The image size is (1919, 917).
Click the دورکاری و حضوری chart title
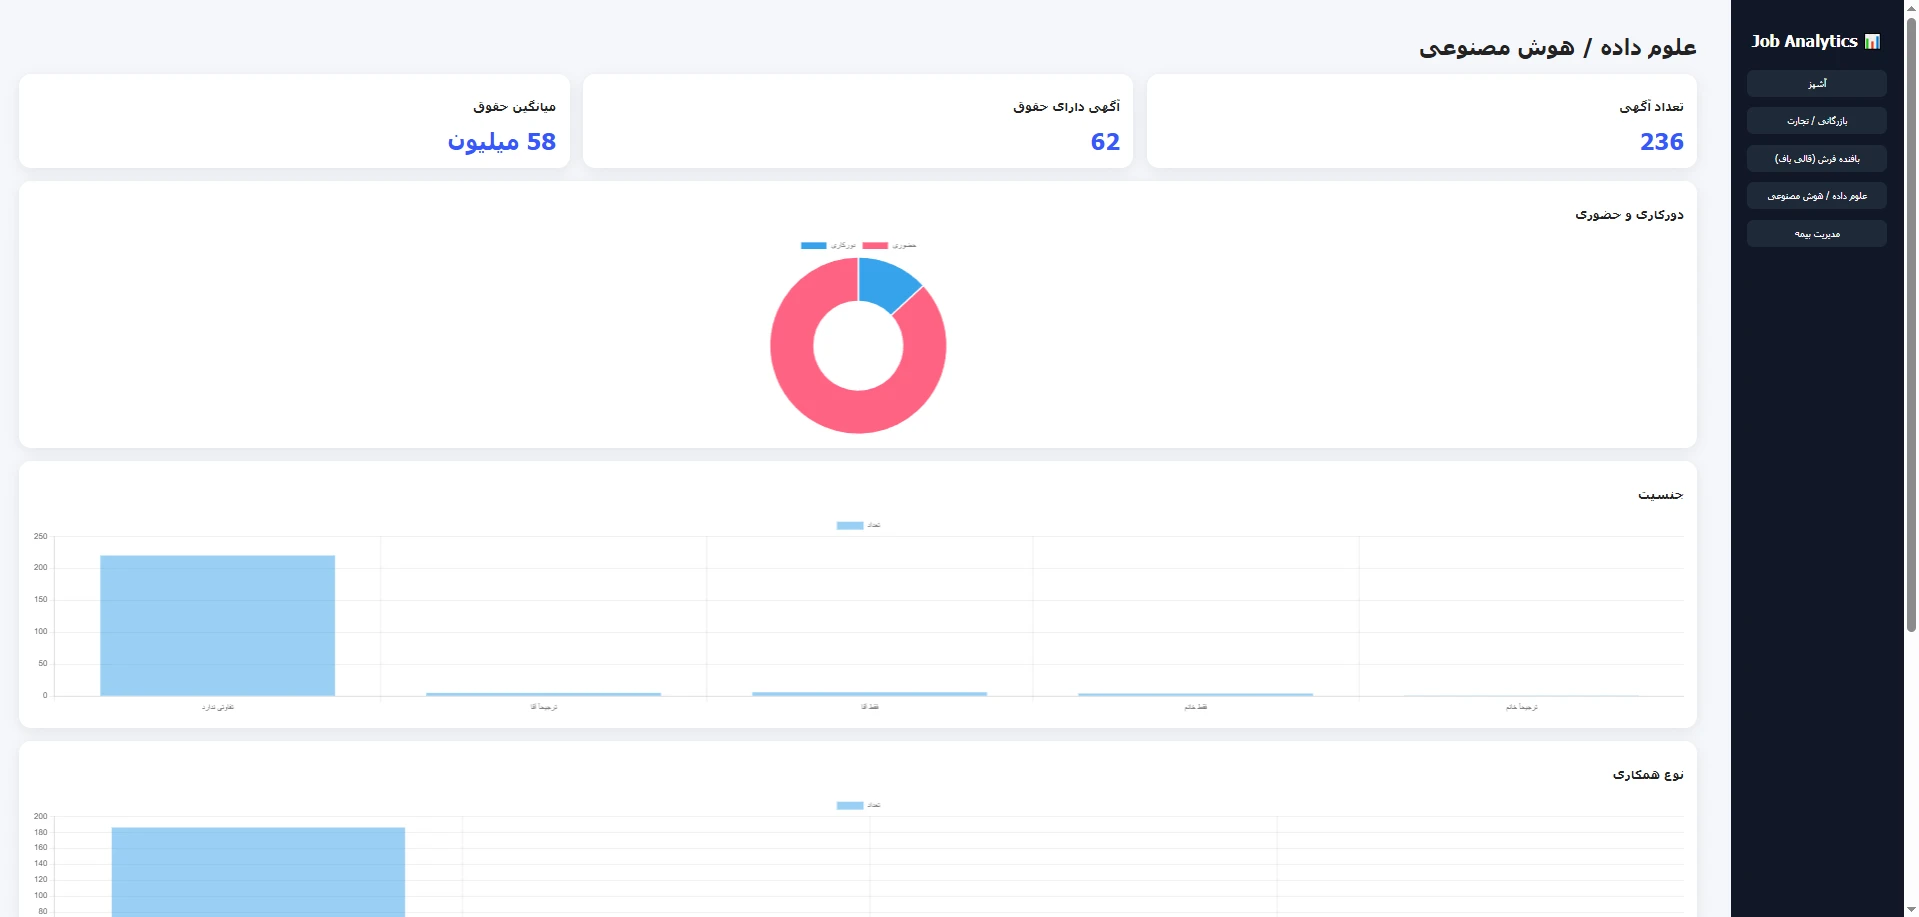[1629, 214]
